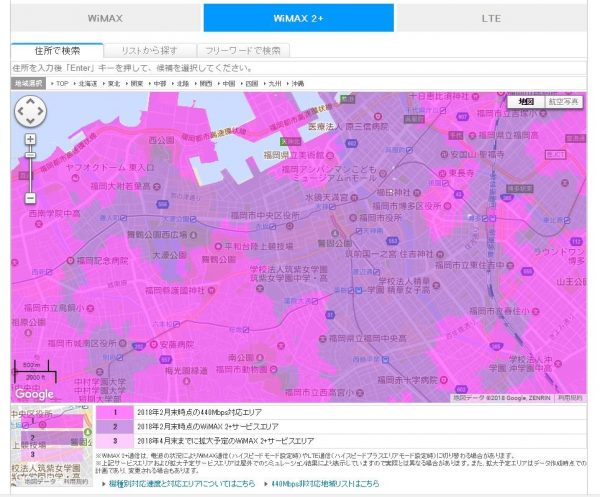Click the 福岡県立美術館 marker icon
The width and height of the screenshot is (600, 497).
point(330,155)
